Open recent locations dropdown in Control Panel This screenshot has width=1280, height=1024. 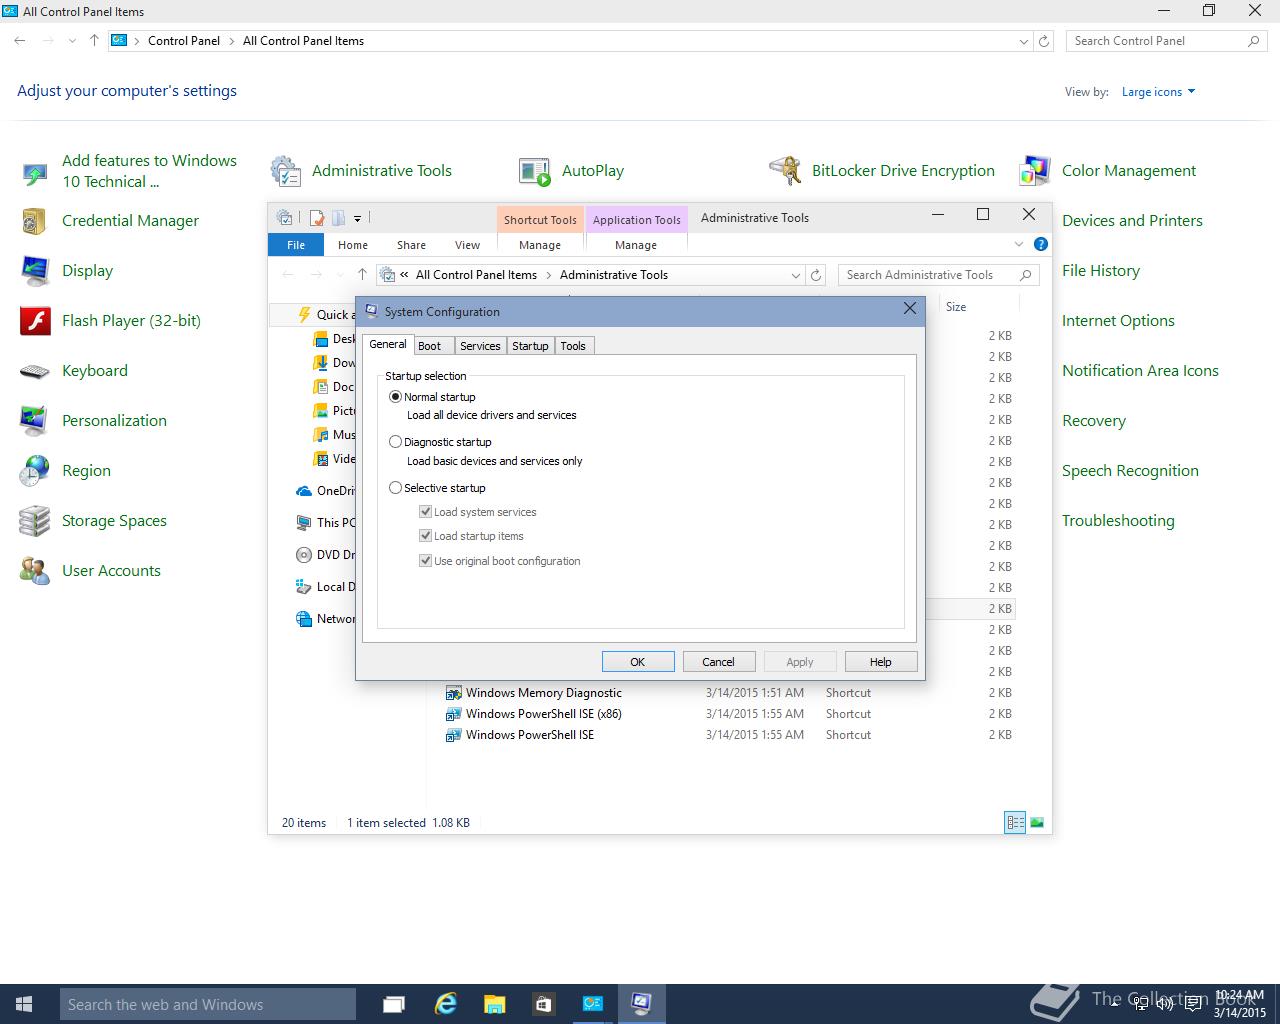click(x=72, y=41)
